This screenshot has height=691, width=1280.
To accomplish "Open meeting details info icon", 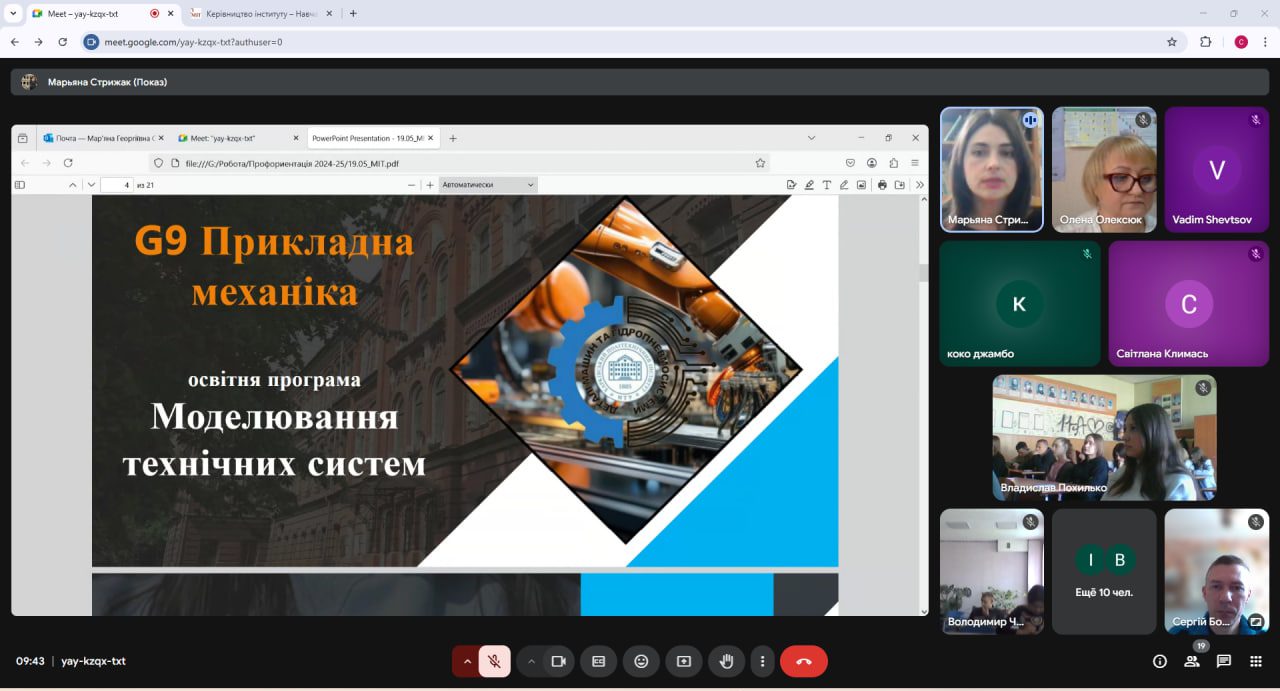I will click(1160, 661).
